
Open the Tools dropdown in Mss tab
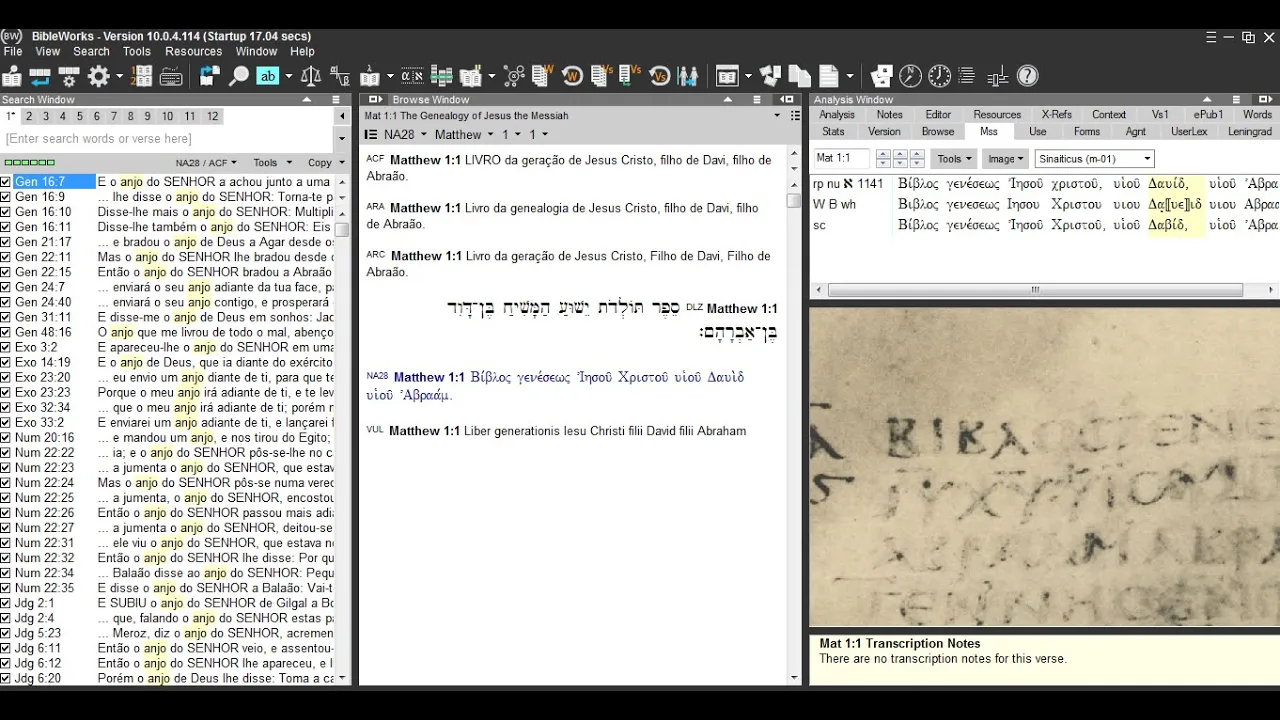tap(954, 158)
